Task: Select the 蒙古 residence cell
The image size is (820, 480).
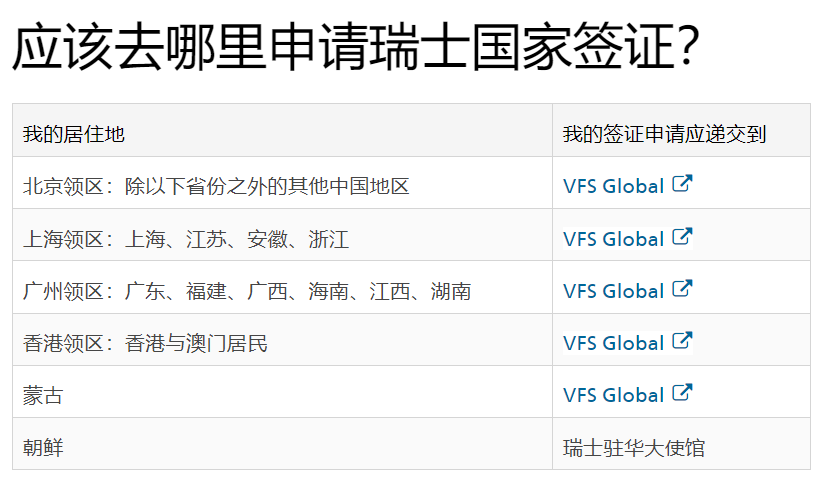Action: click(x=282, y=392)
